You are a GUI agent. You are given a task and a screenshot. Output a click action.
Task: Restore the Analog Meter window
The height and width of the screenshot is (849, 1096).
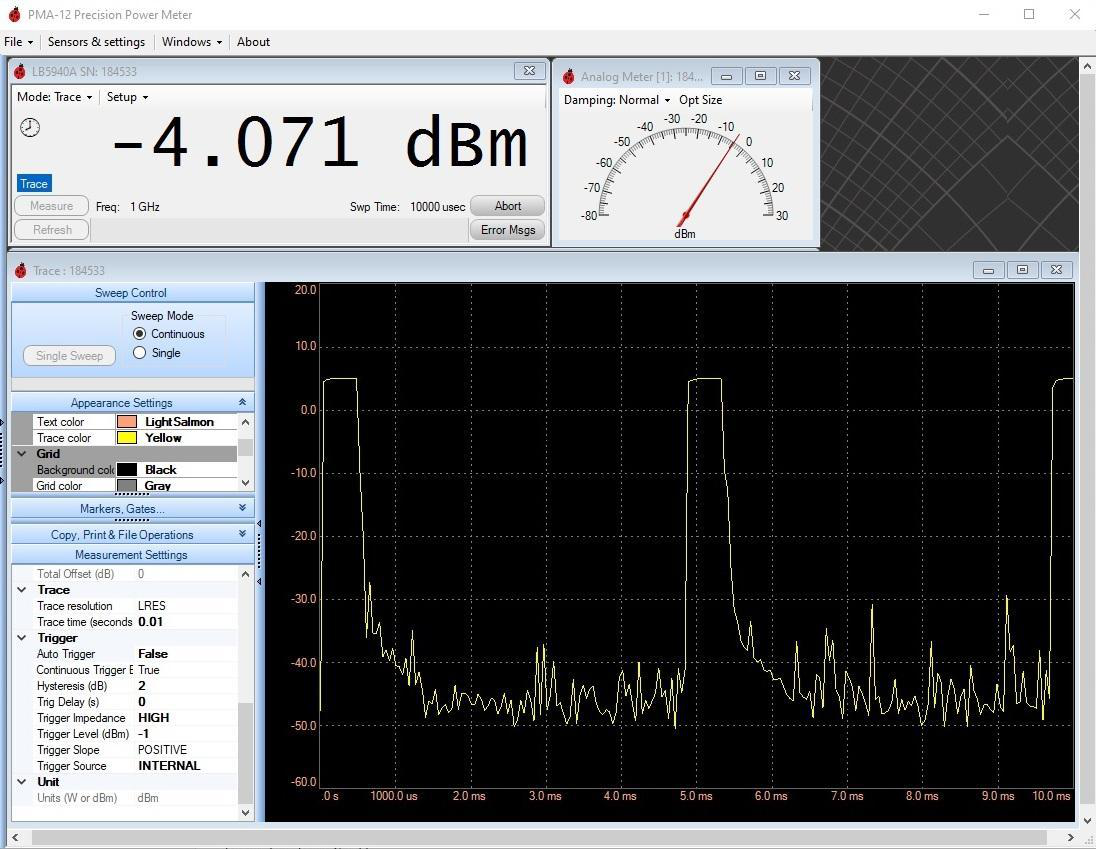760,75
